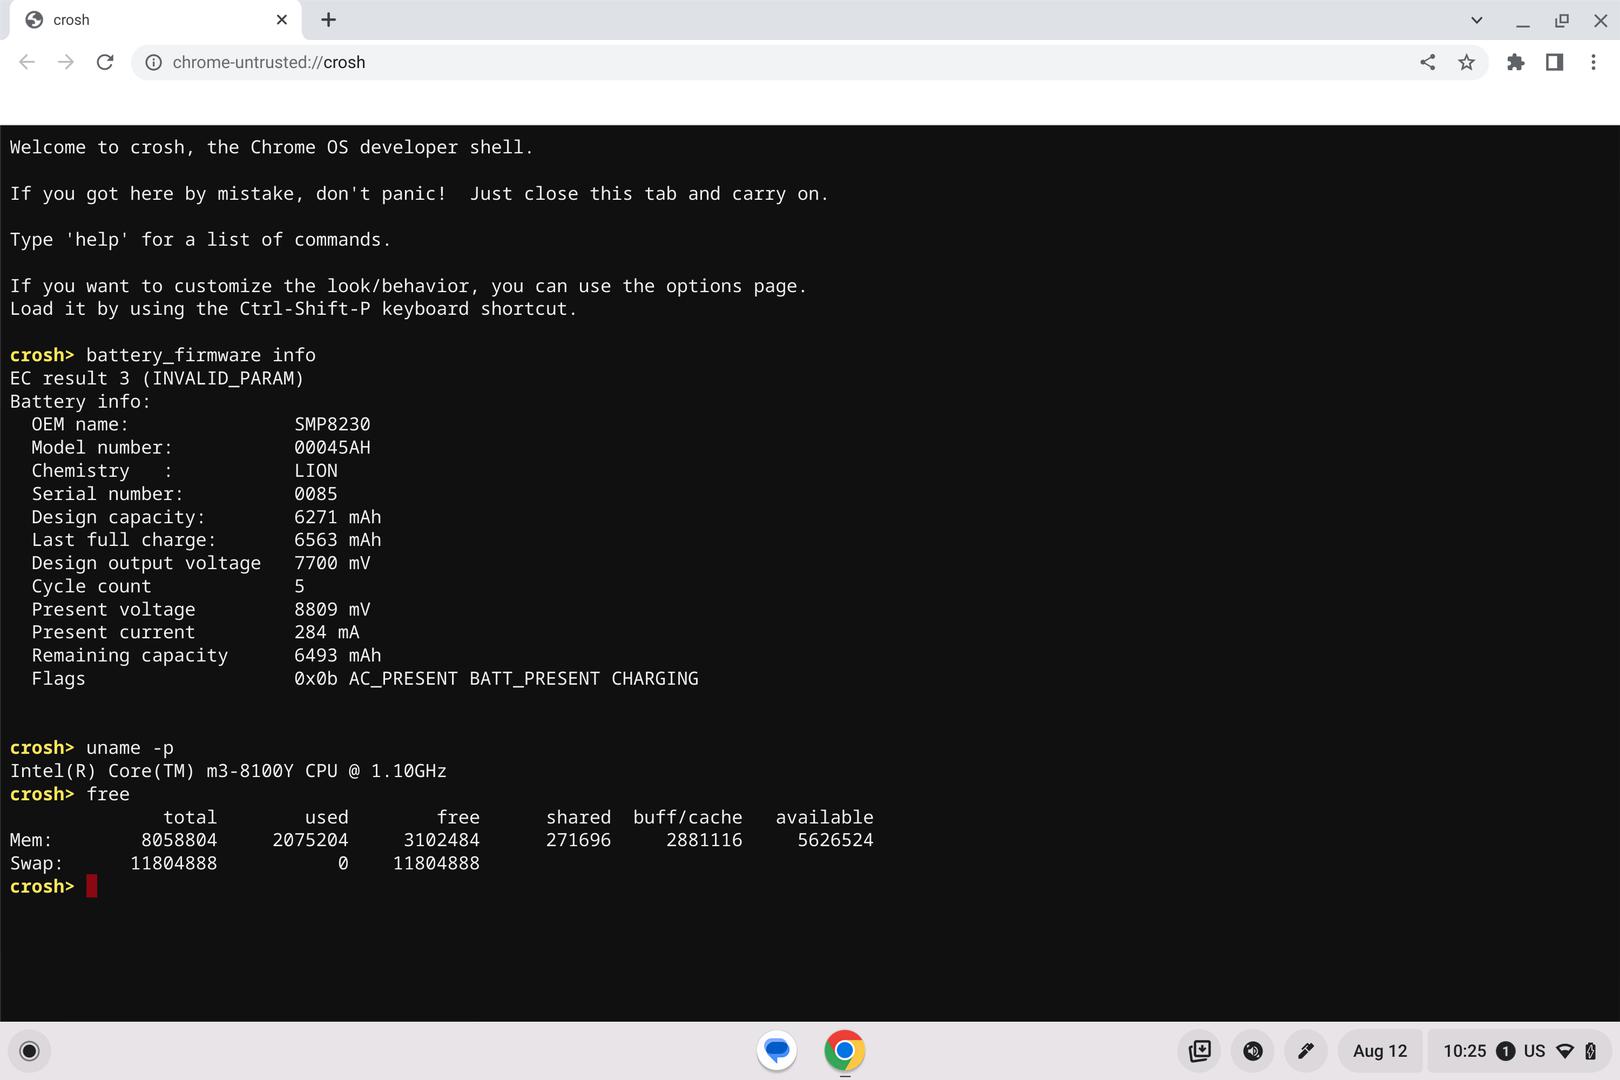This screenshot has height=1080, width=1620.
Task: Click the '7700 mV' design voltage value
Action: 332,563
